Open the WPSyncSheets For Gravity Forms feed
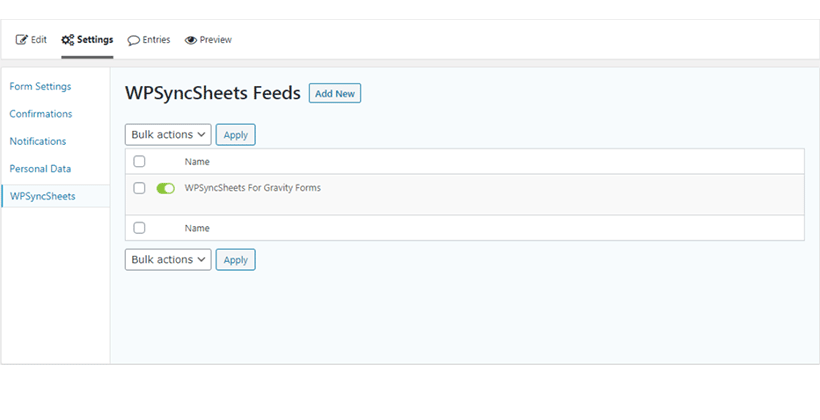820x420 pixels. point(253,188)
